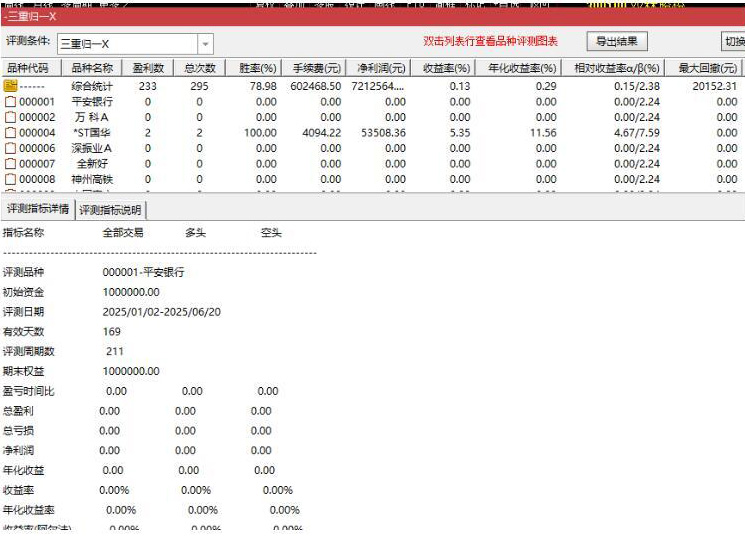Viewport: 745px width, 544px height.
Task: Click net profit value 53508.36
Action: 383,133
